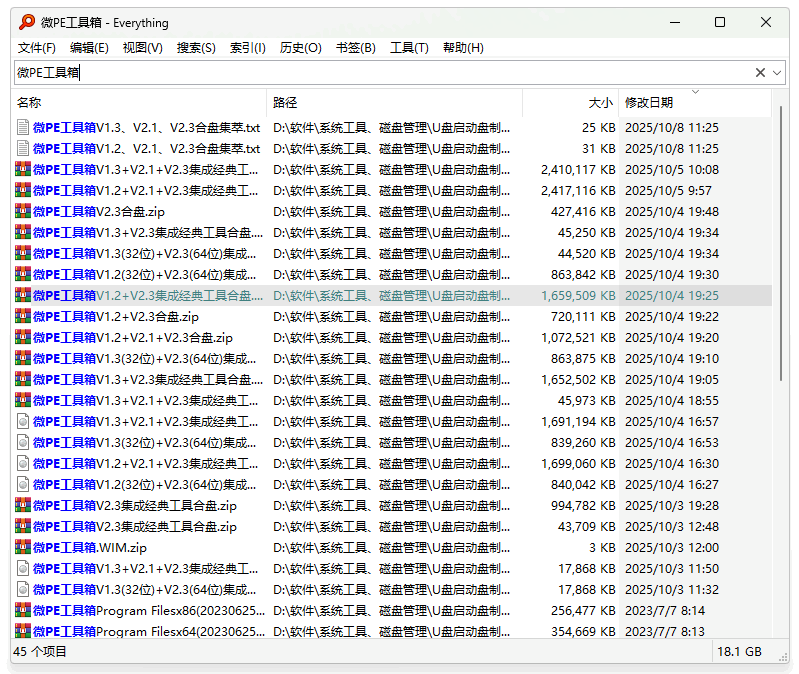This screenshot has width=799, height=674.
Task: Select the archive icon of the Program Filesx64 file
Action: [x=23, y=631]
